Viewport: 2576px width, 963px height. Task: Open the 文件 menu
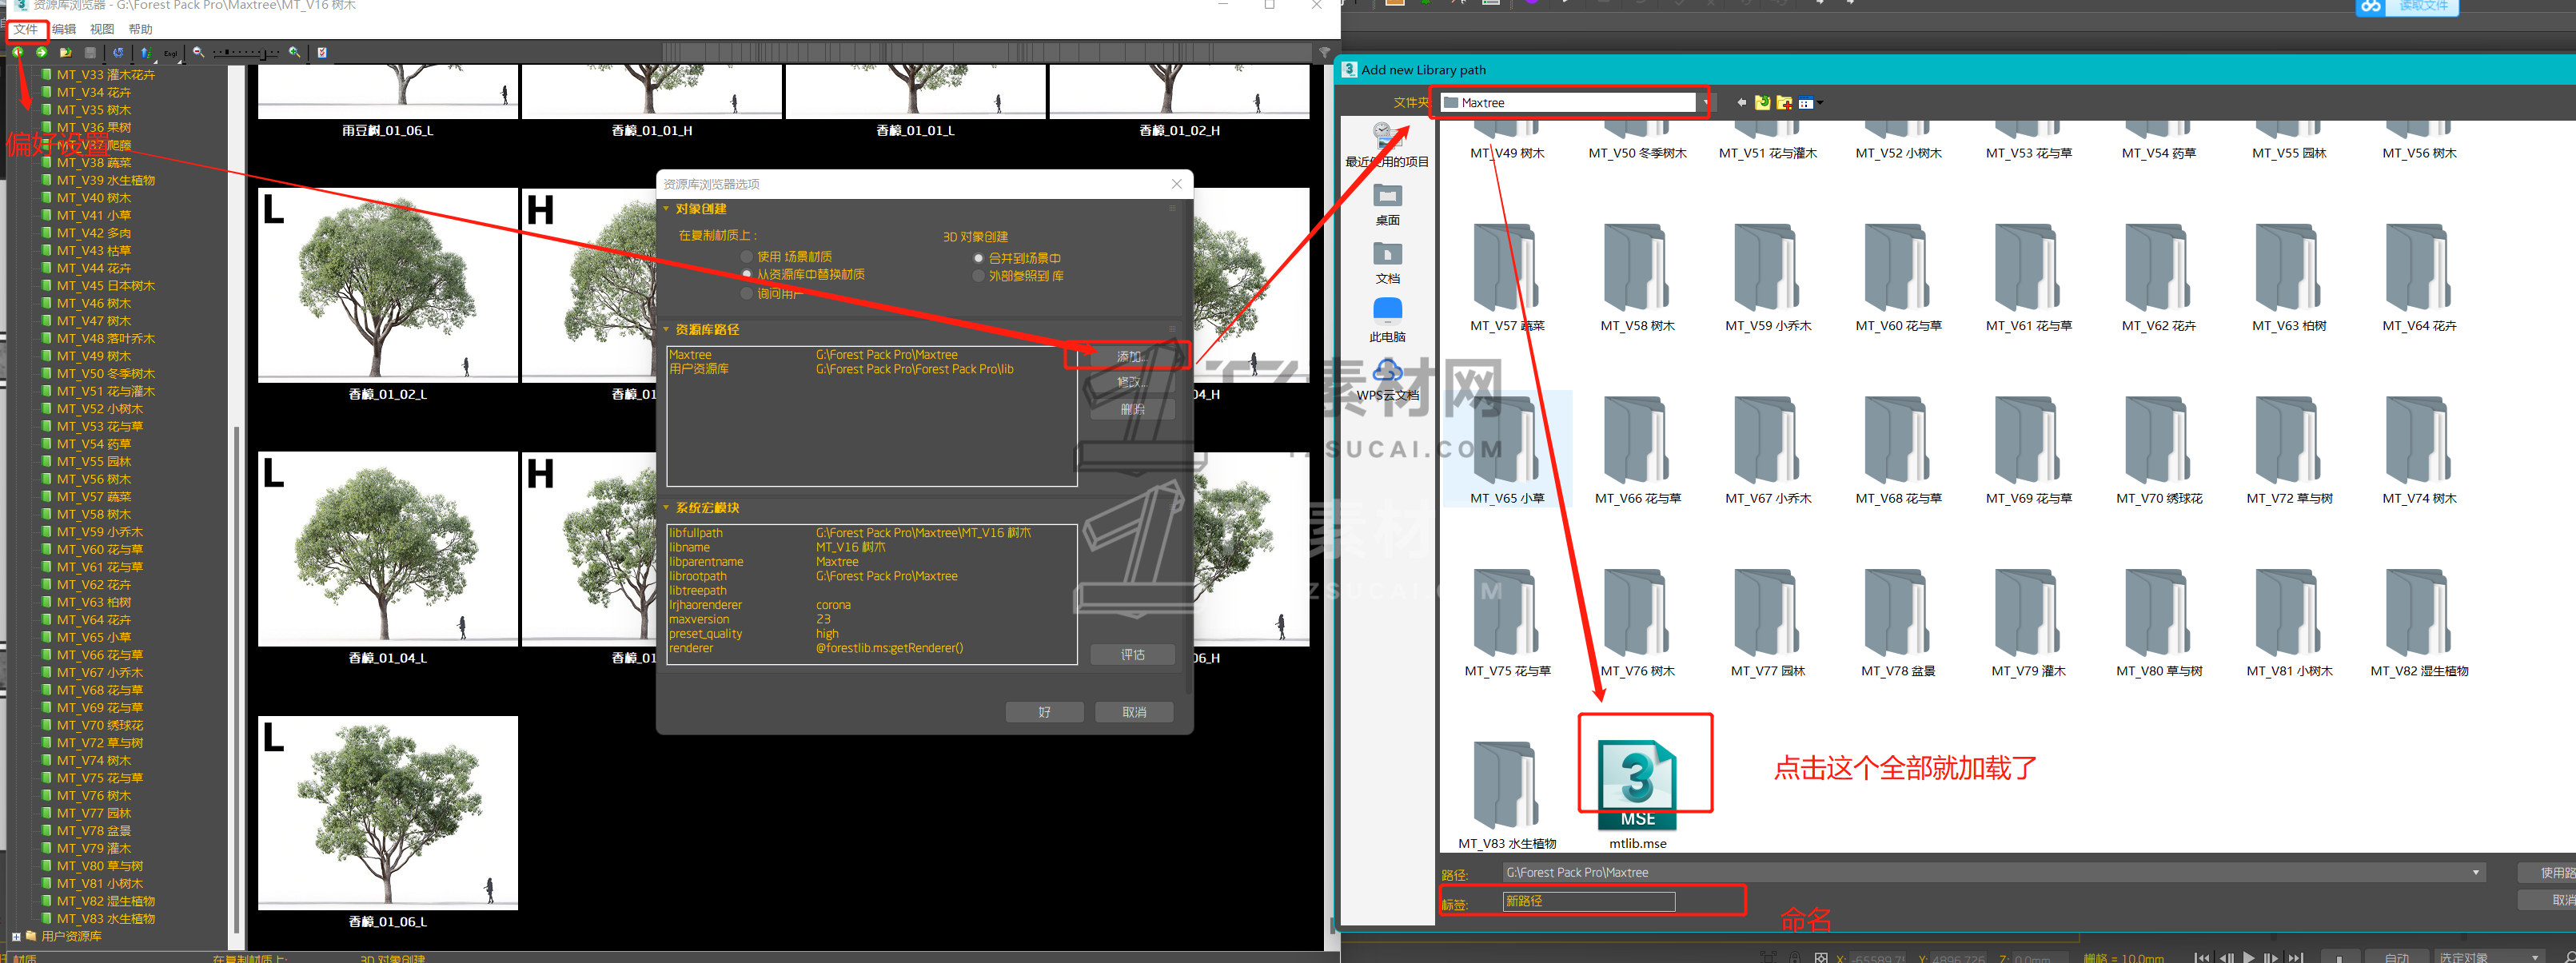pyautogui.click(x=25, y=29)
